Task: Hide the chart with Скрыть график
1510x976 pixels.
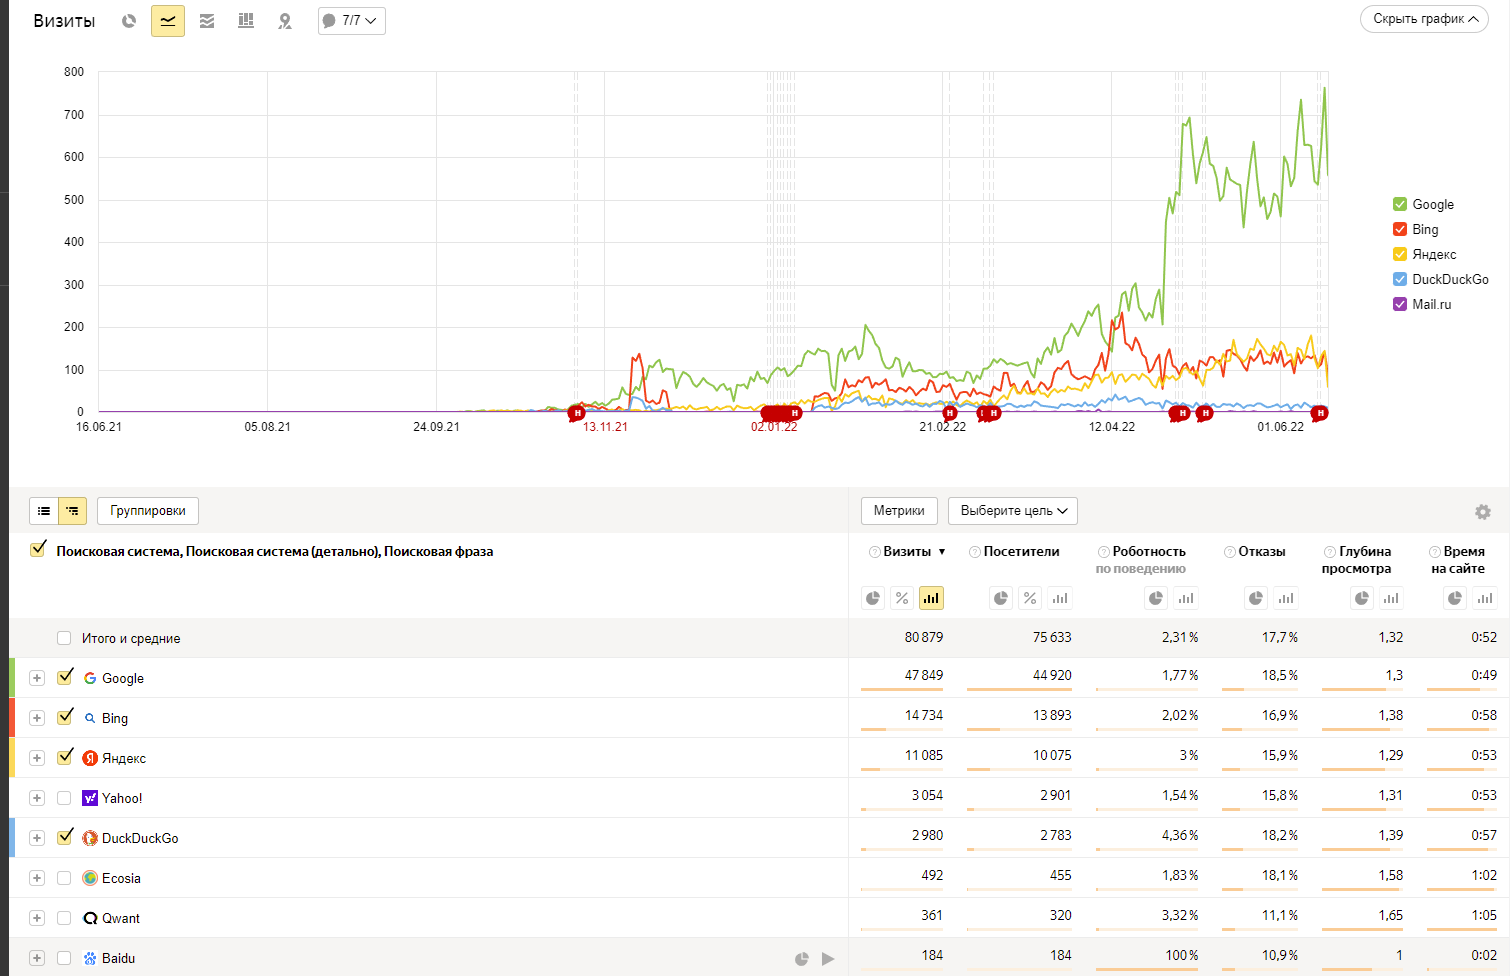Action: 1424,19
